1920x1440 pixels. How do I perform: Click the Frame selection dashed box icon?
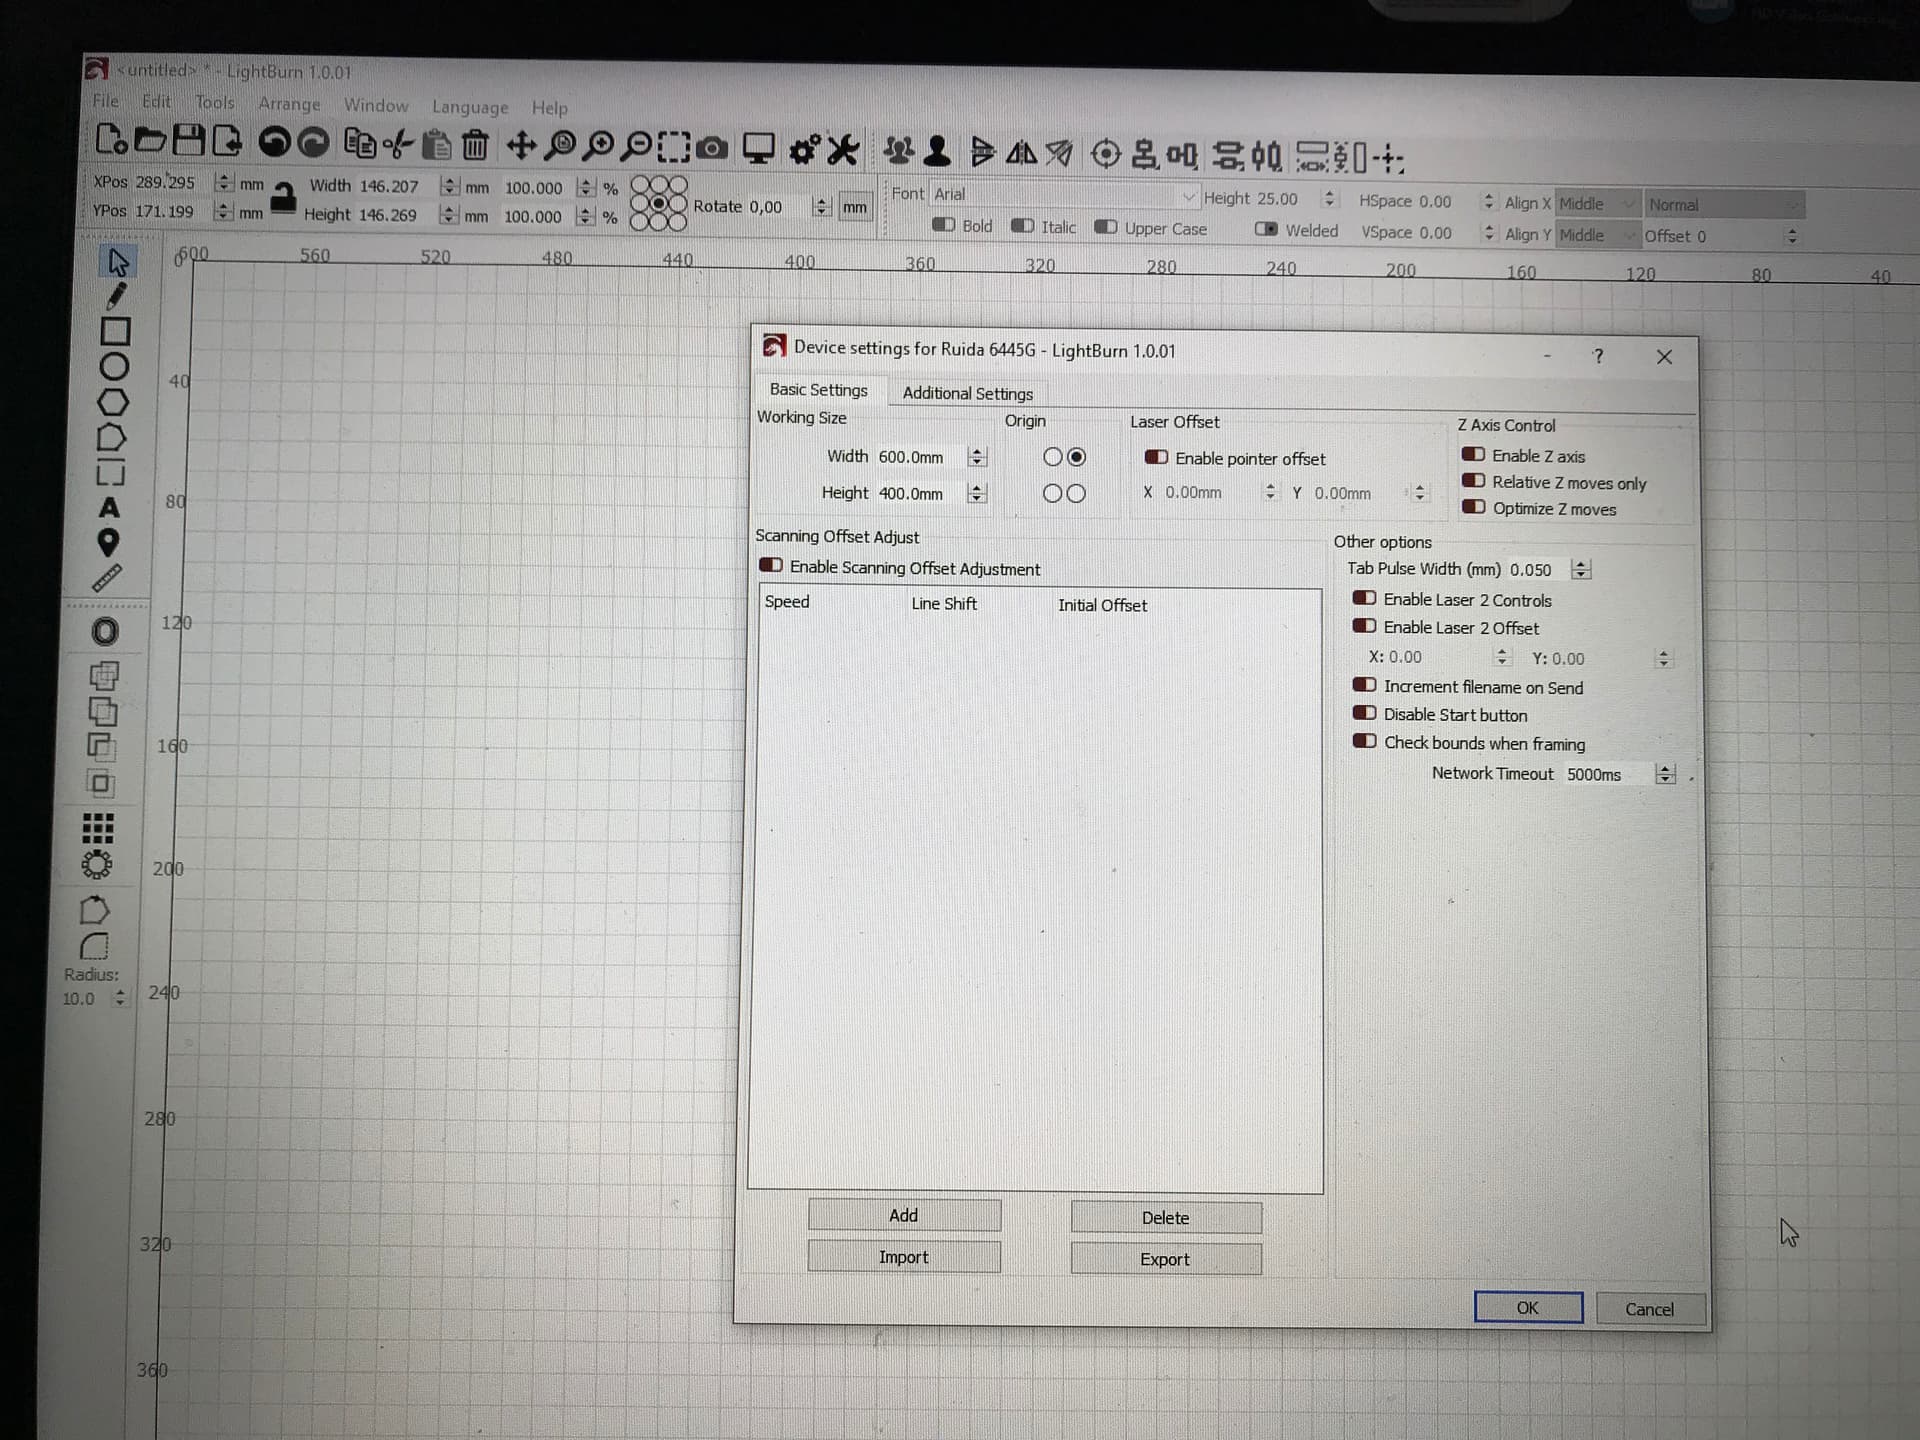click(673, 148)
